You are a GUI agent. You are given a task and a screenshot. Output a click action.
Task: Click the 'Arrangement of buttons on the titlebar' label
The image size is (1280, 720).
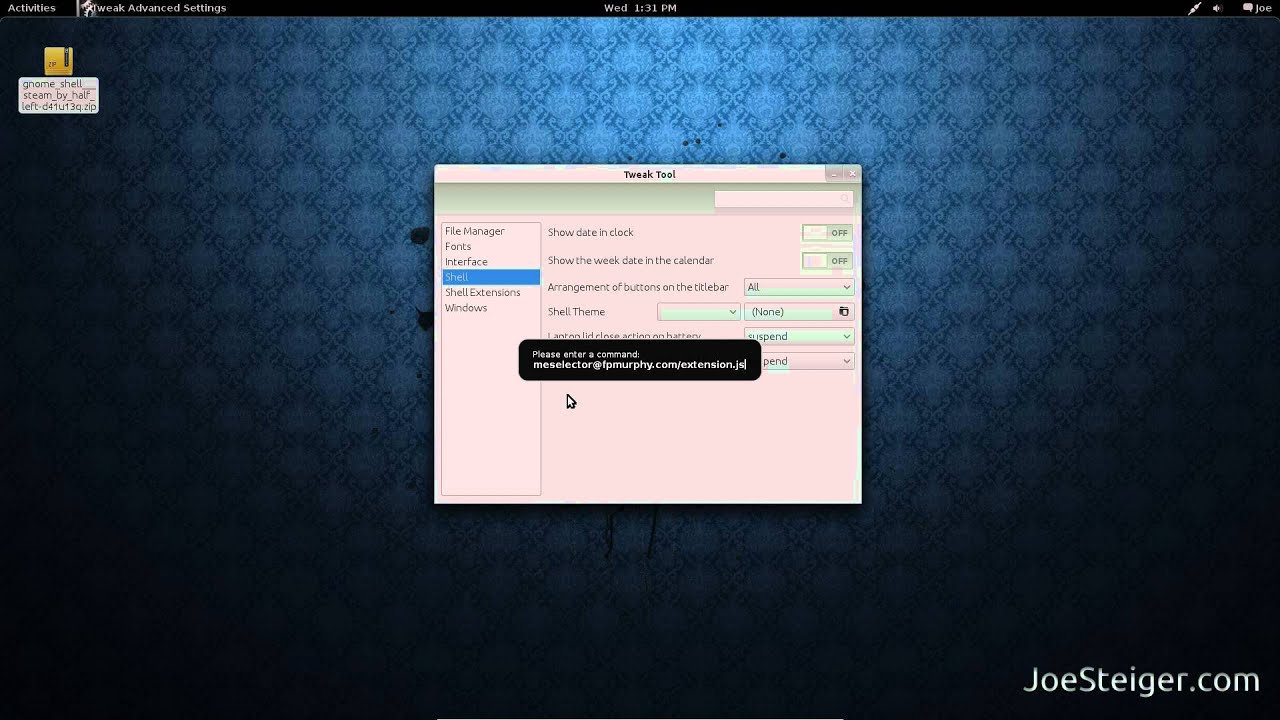638,287
